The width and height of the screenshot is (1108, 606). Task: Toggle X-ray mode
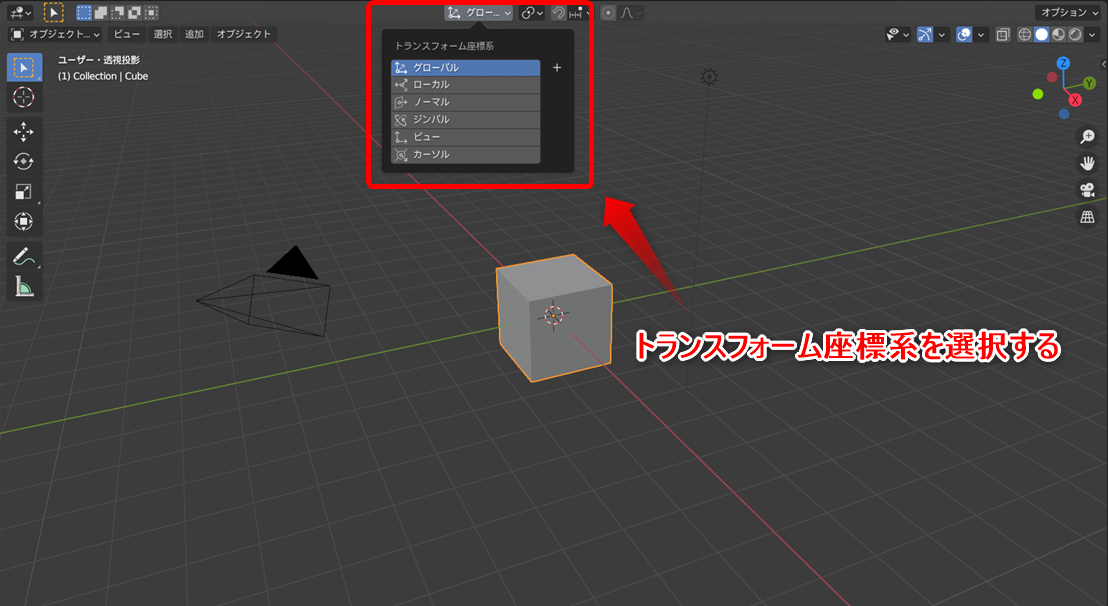tap(1002, 34)
